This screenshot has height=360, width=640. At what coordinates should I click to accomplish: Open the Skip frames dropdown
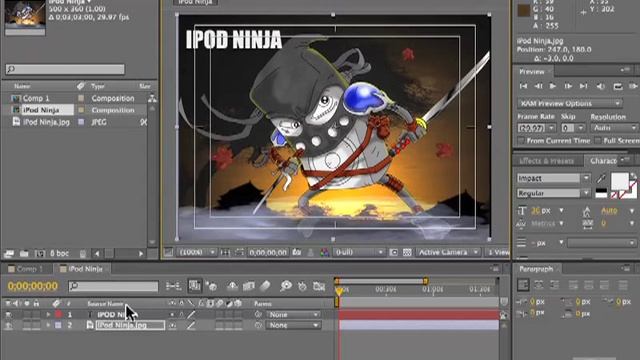tap(581, 128)
